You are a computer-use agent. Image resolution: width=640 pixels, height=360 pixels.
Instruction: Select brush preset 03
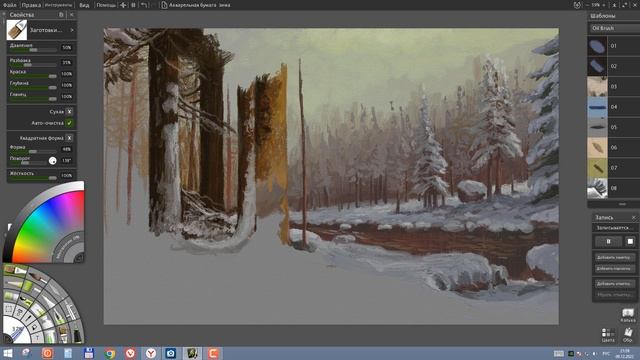[x=613, y=87]
